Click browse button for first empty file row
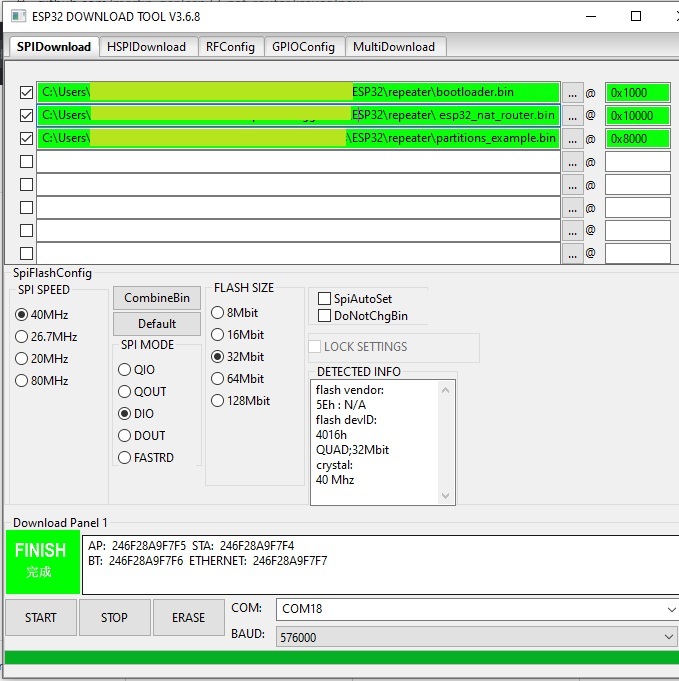679x681 pixels. pos(572,162)
